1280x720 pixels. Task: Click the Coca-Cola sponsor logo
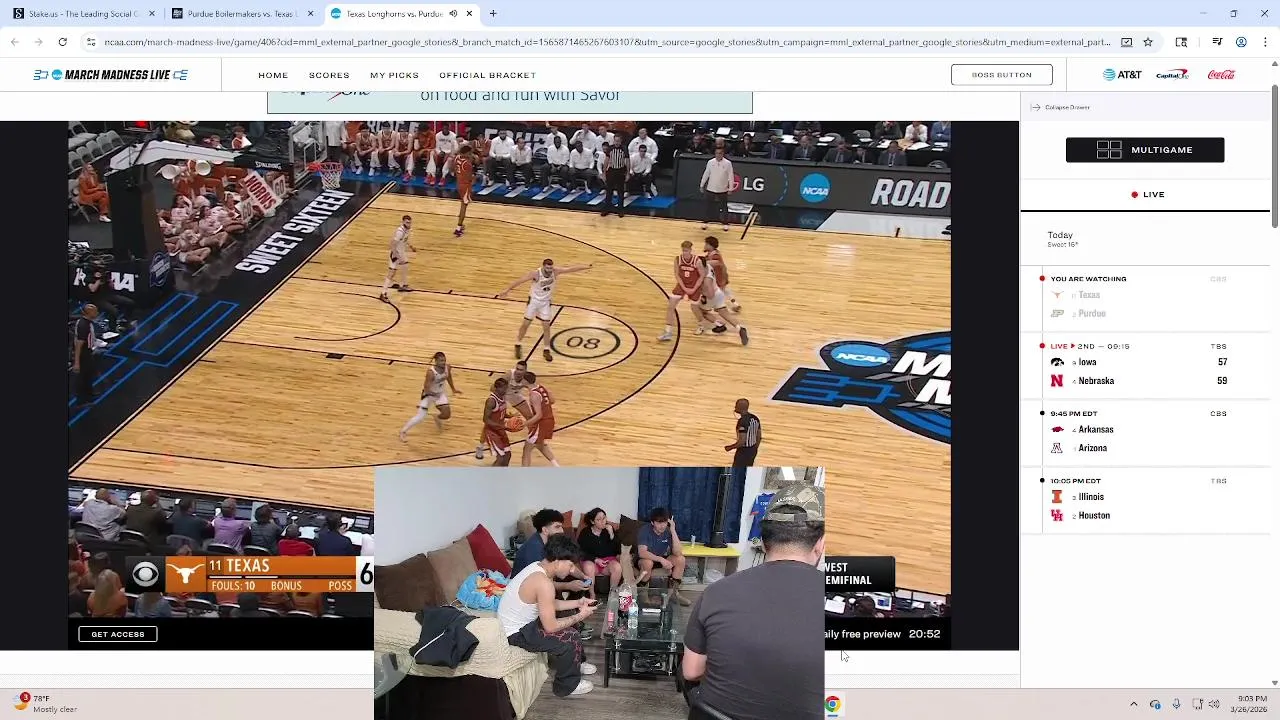tap(1221, 75)
